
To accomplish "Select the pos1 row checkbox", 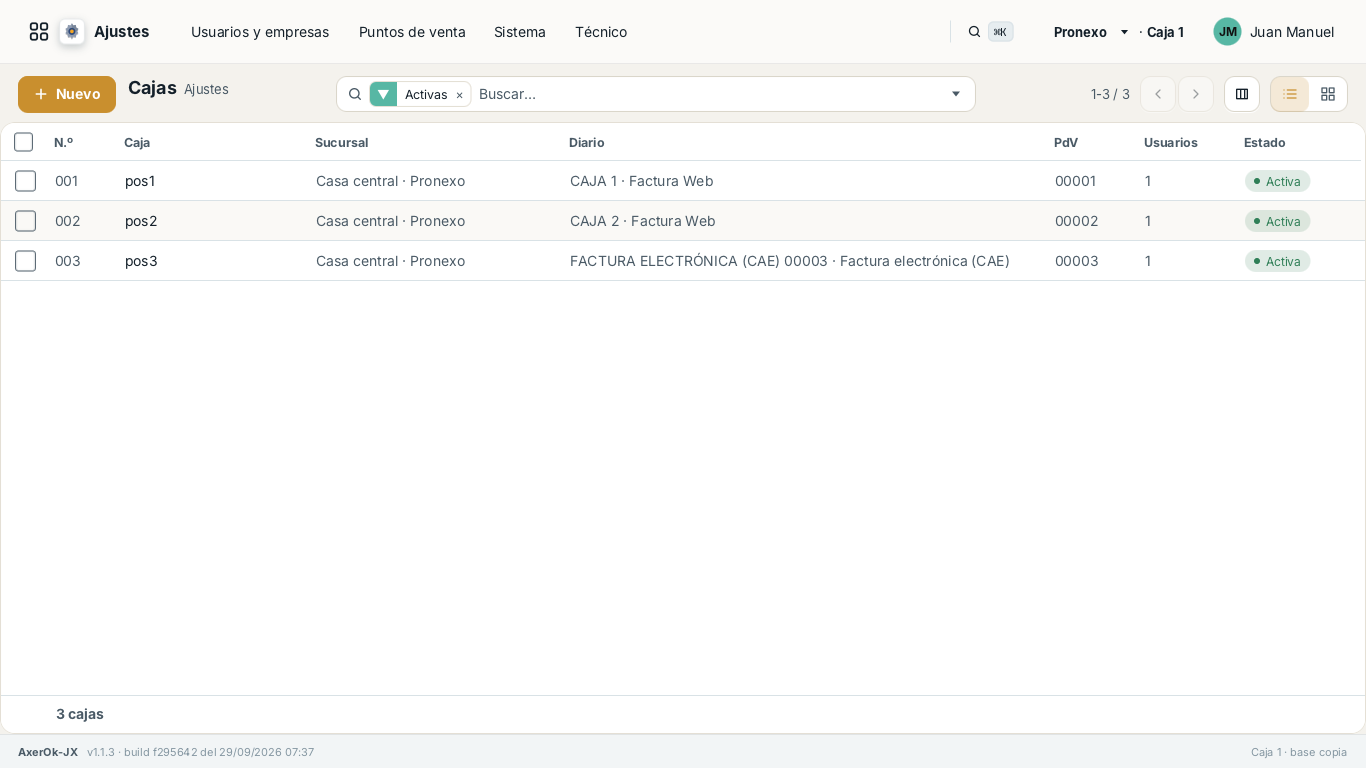I will click(26, 181).
